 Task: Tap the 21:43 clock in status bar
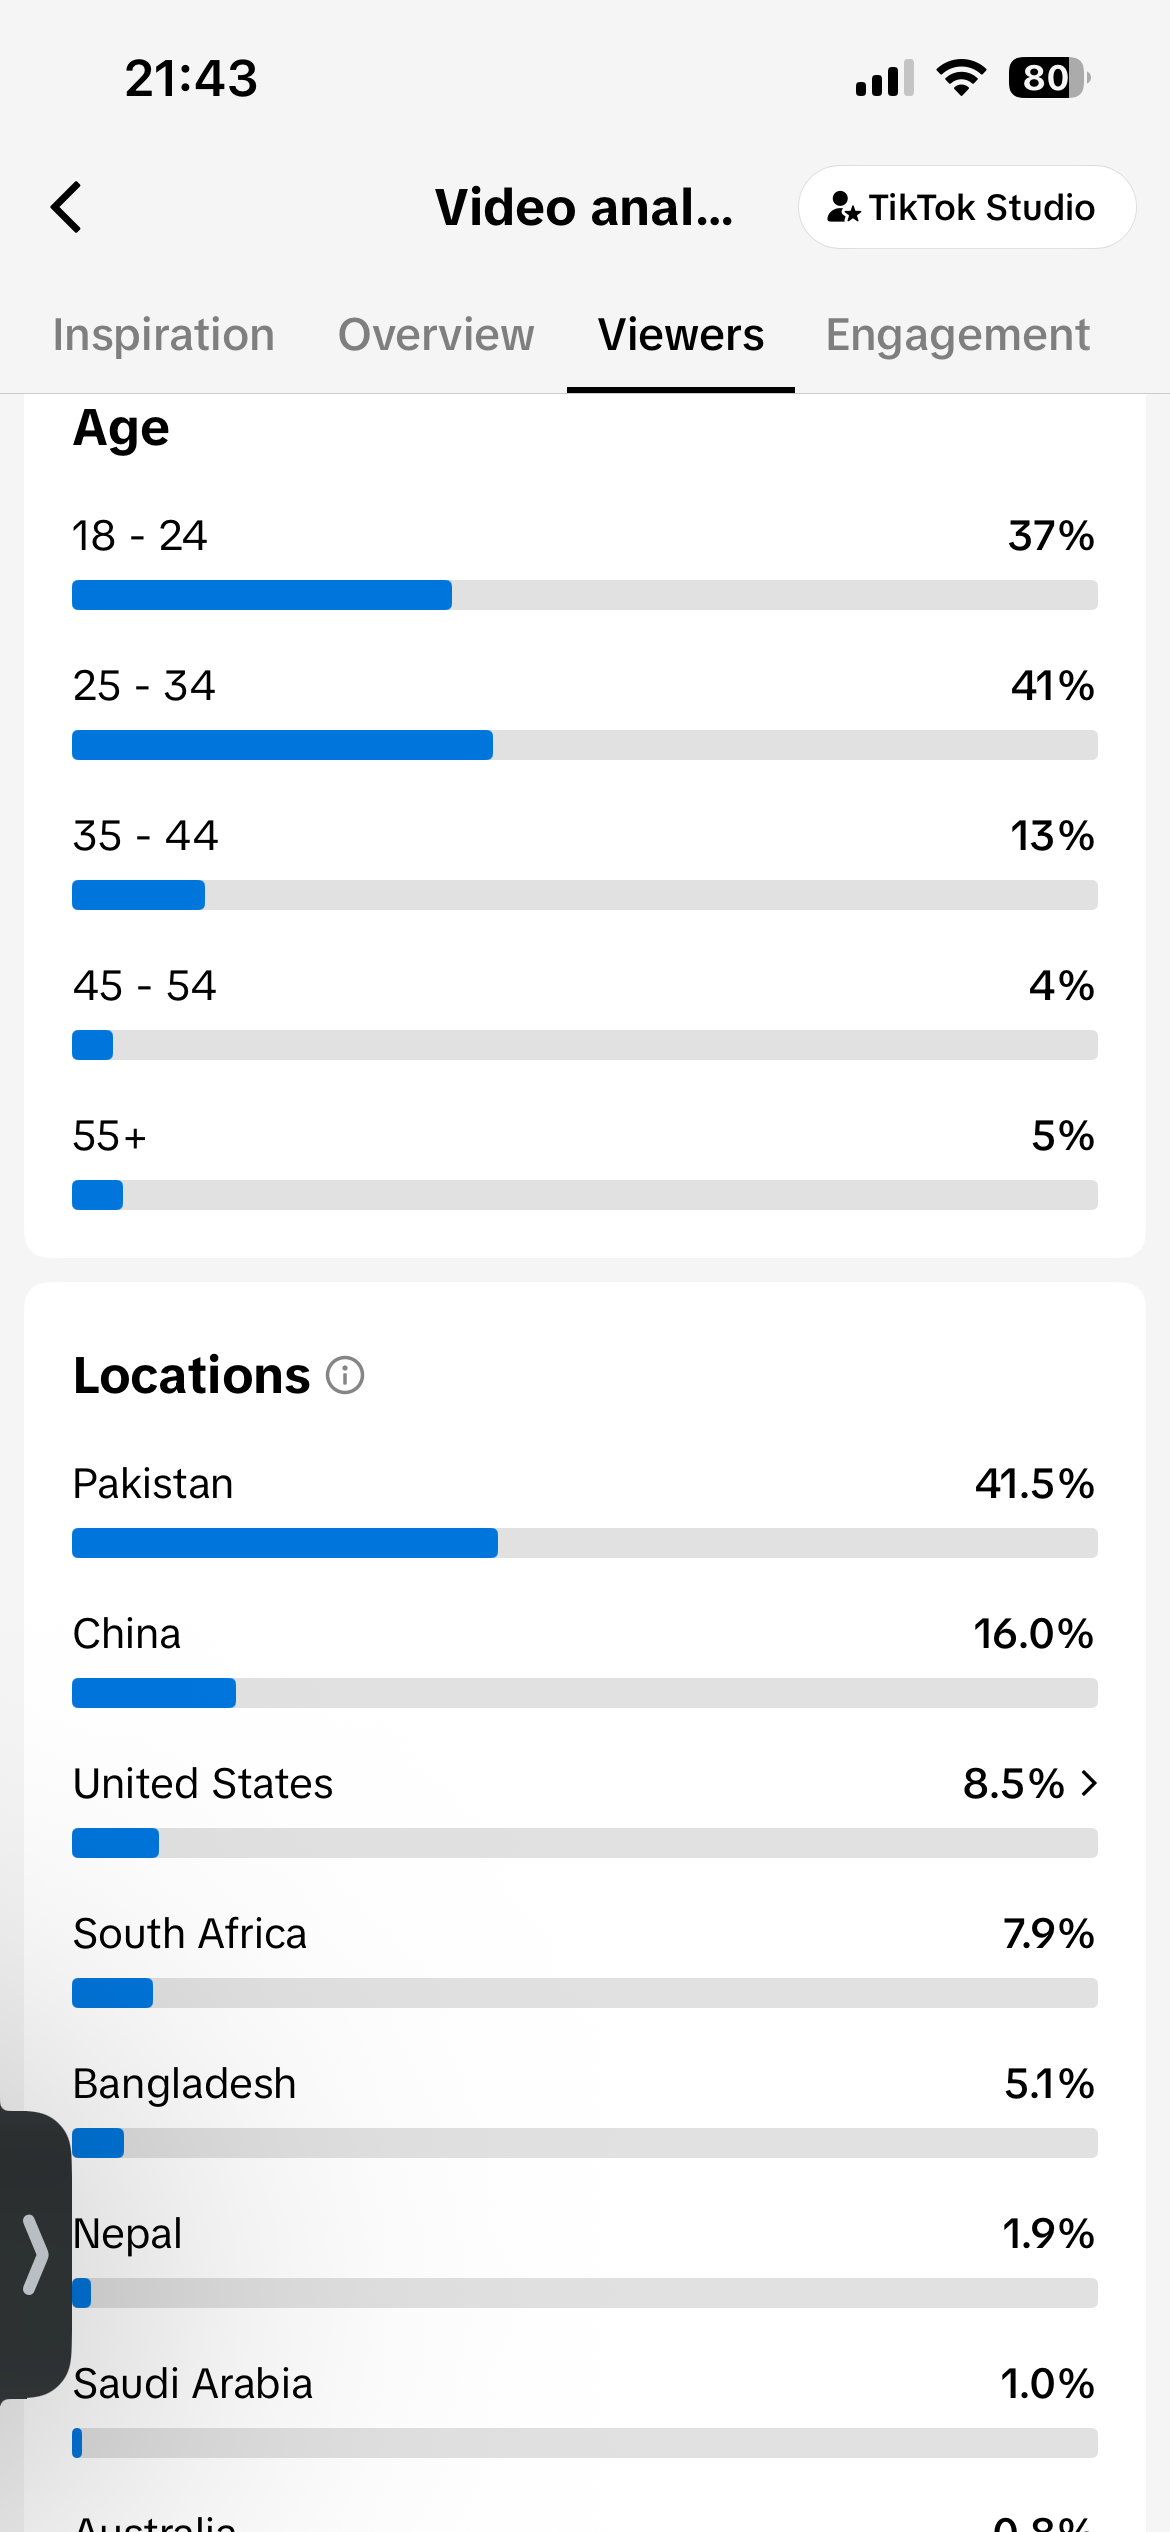coord(191,78)
